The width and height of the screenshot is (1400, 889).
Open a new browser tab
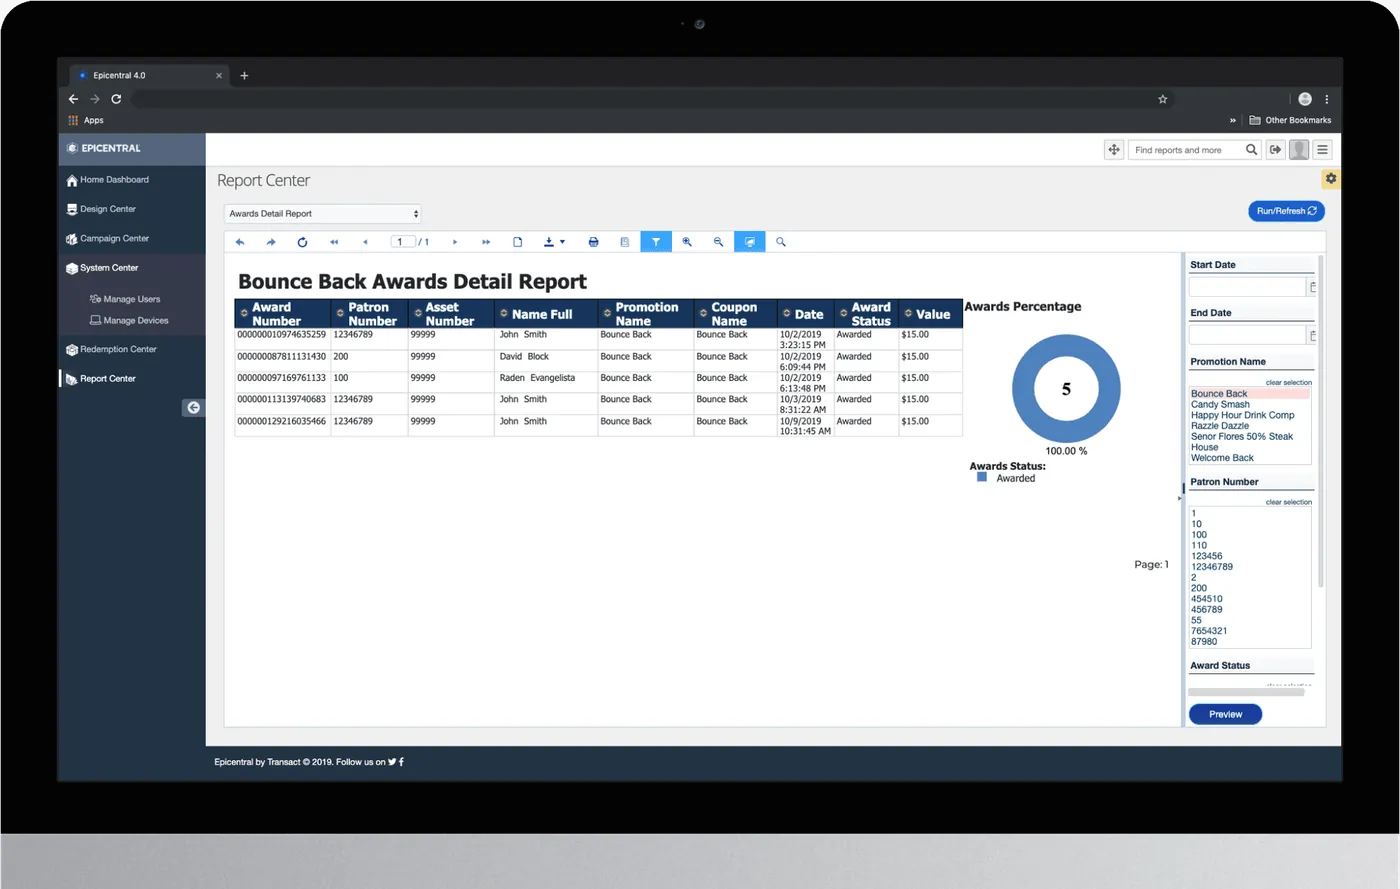(x=244, y=75)
